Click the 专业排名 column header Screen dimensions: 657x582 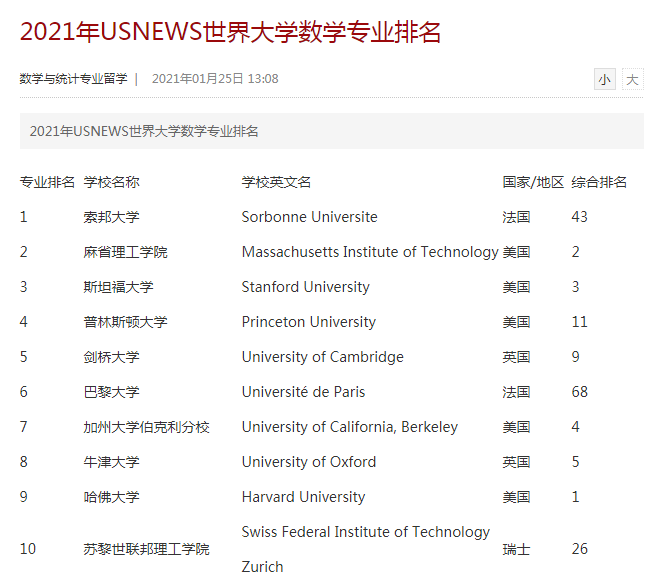point(47,182)
